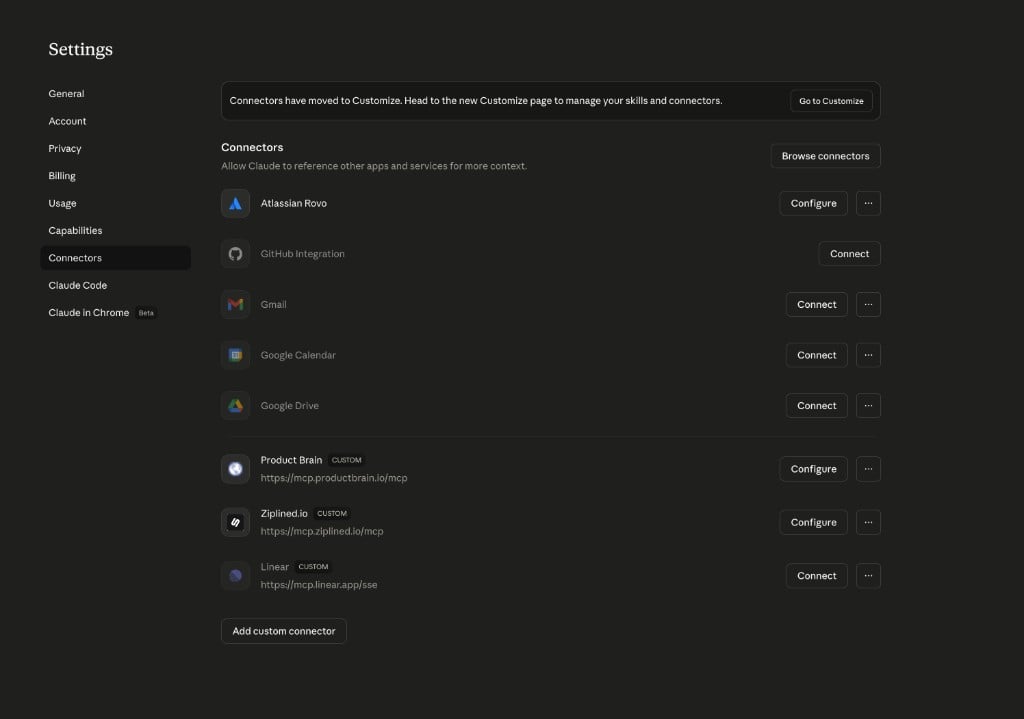Connect Google Drive
1024x719 pixels.
(816, 406)
